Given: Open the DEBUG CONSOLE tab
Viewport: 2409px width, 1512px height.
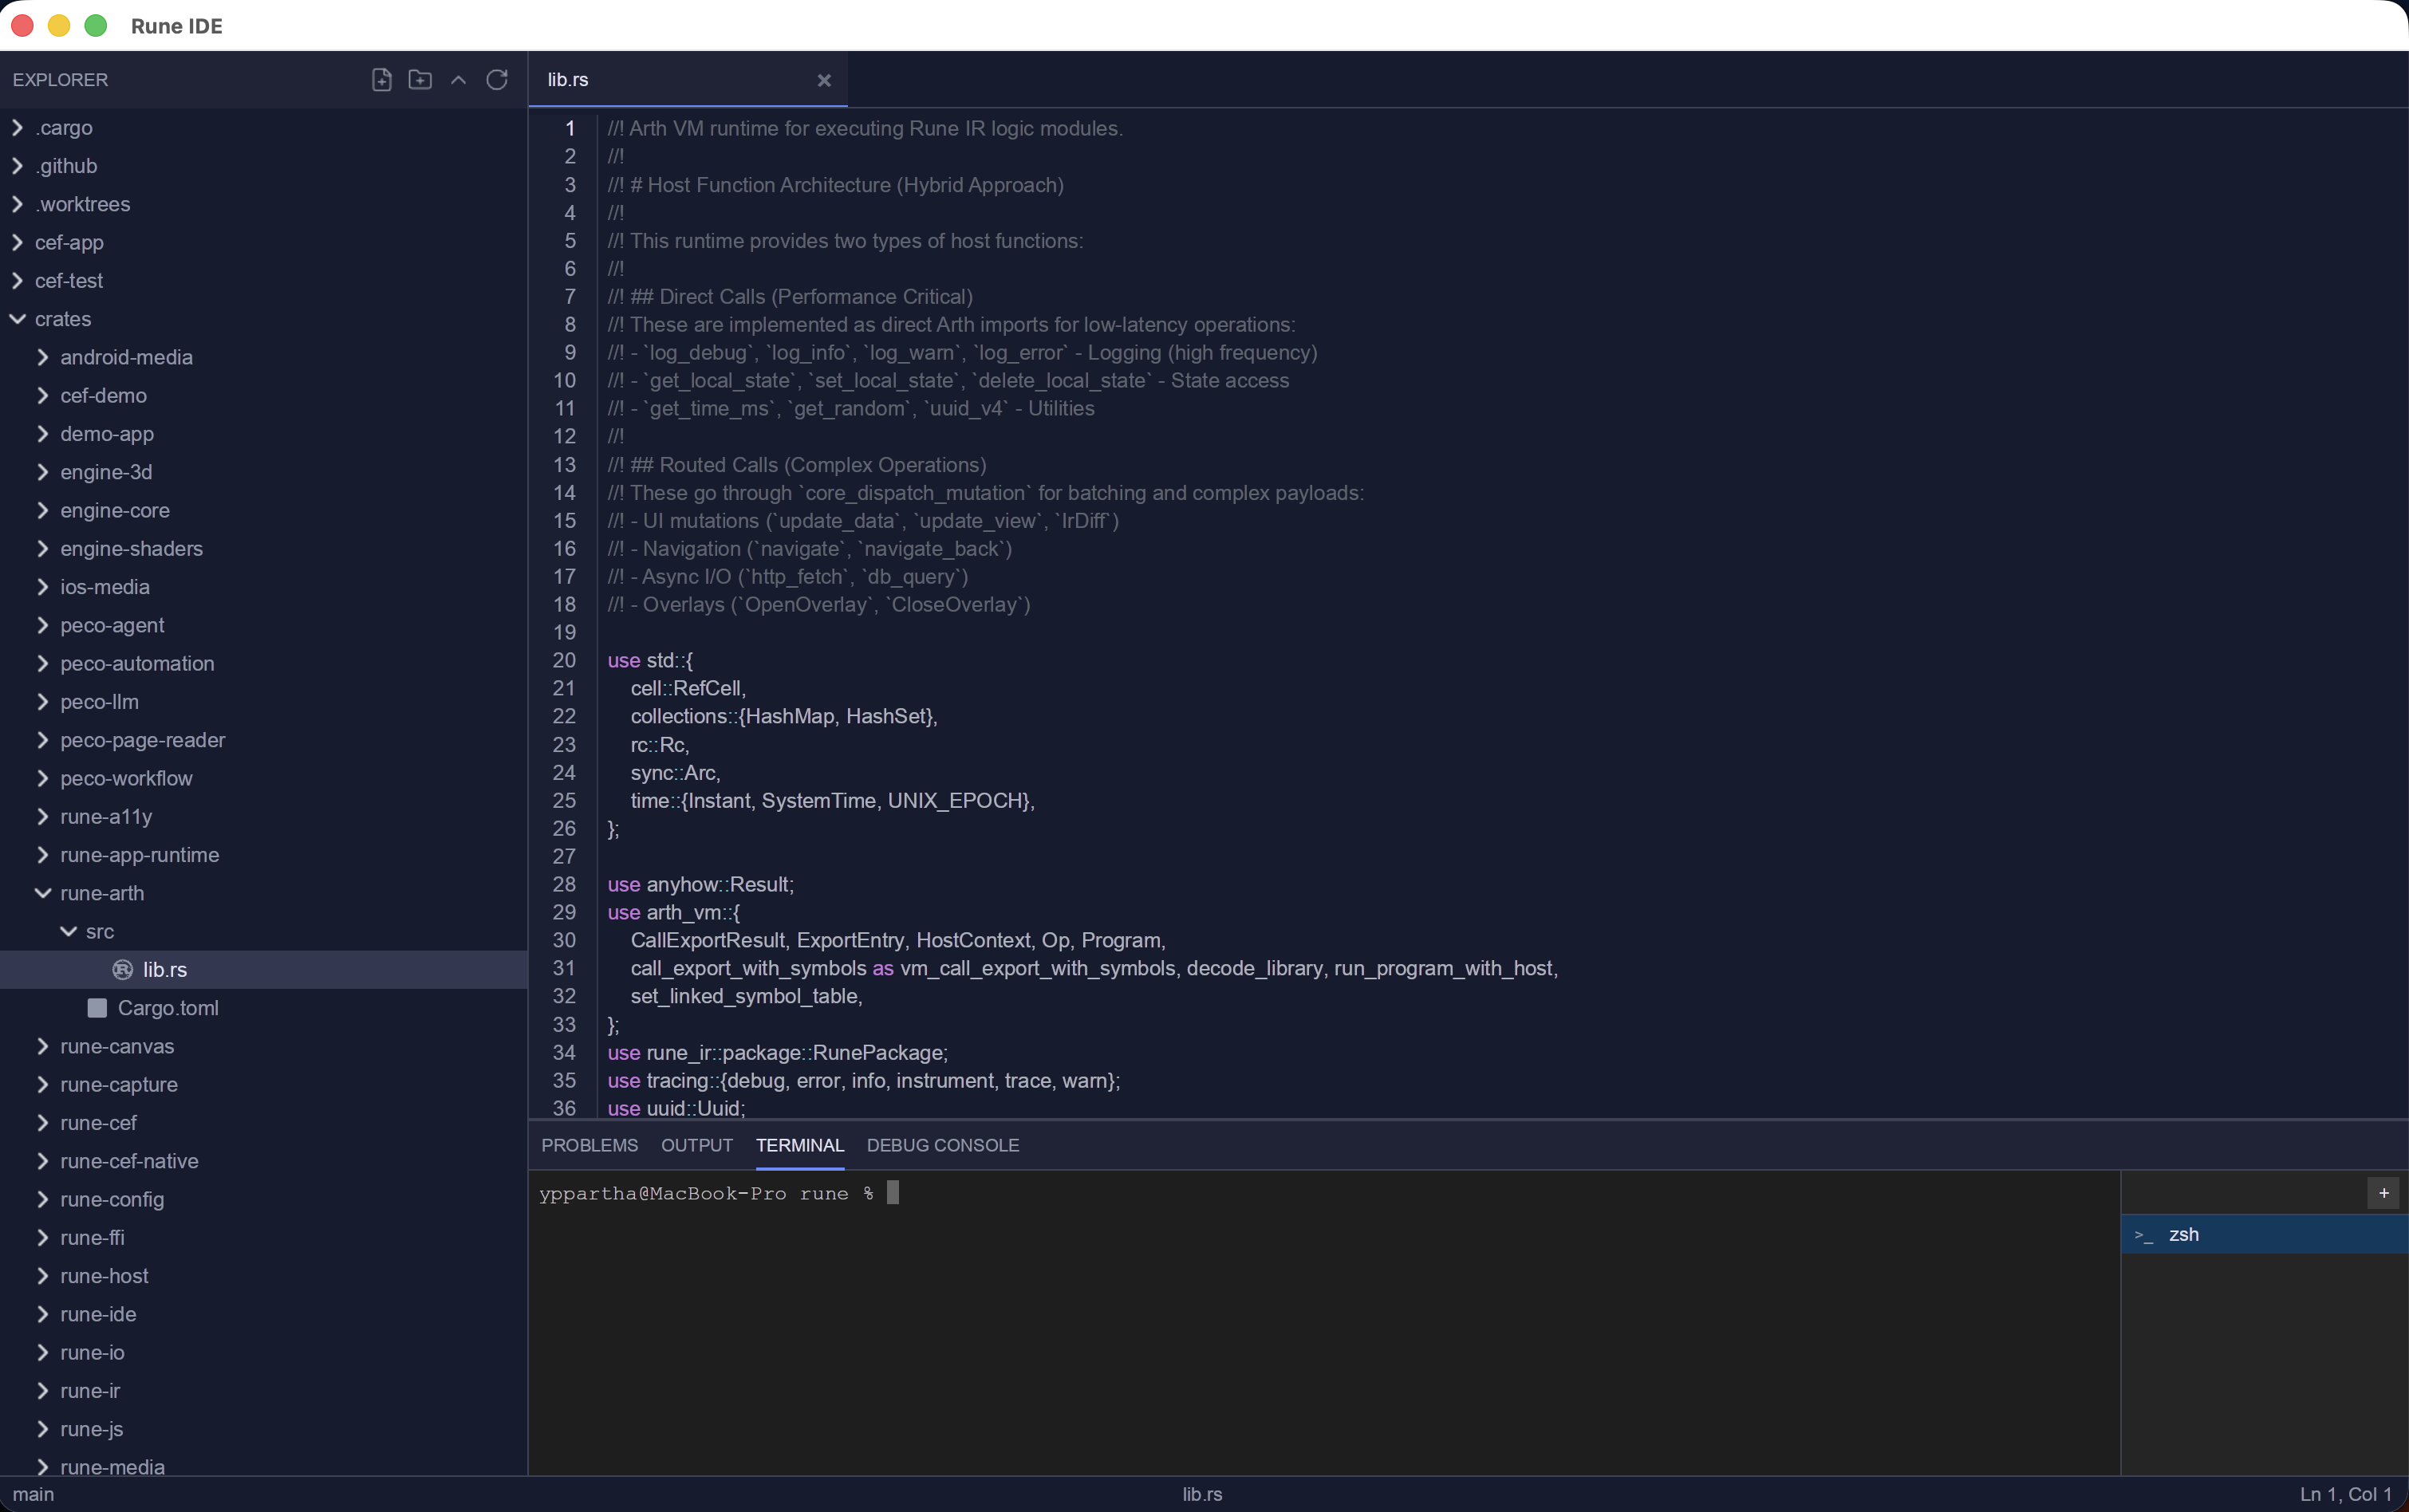Looking at the screenshot, I should [x=943, y=1145].
